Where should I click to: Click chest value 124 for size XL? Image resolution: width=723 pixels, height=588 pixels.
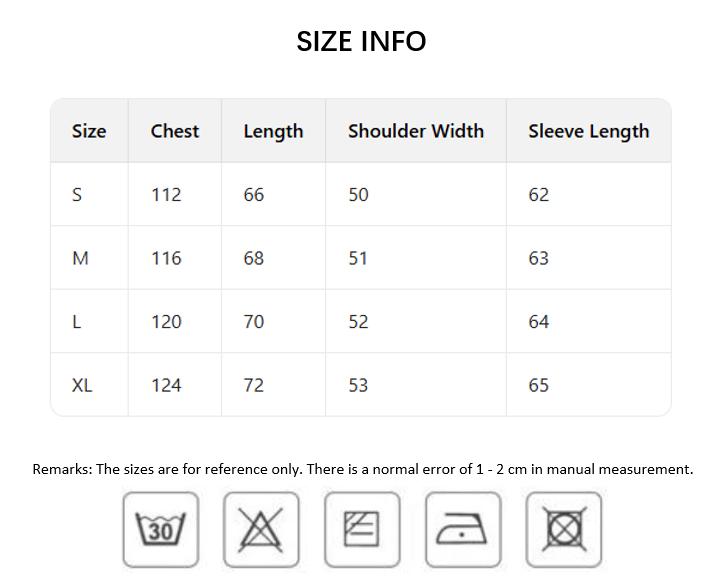[x=166, y=385]
